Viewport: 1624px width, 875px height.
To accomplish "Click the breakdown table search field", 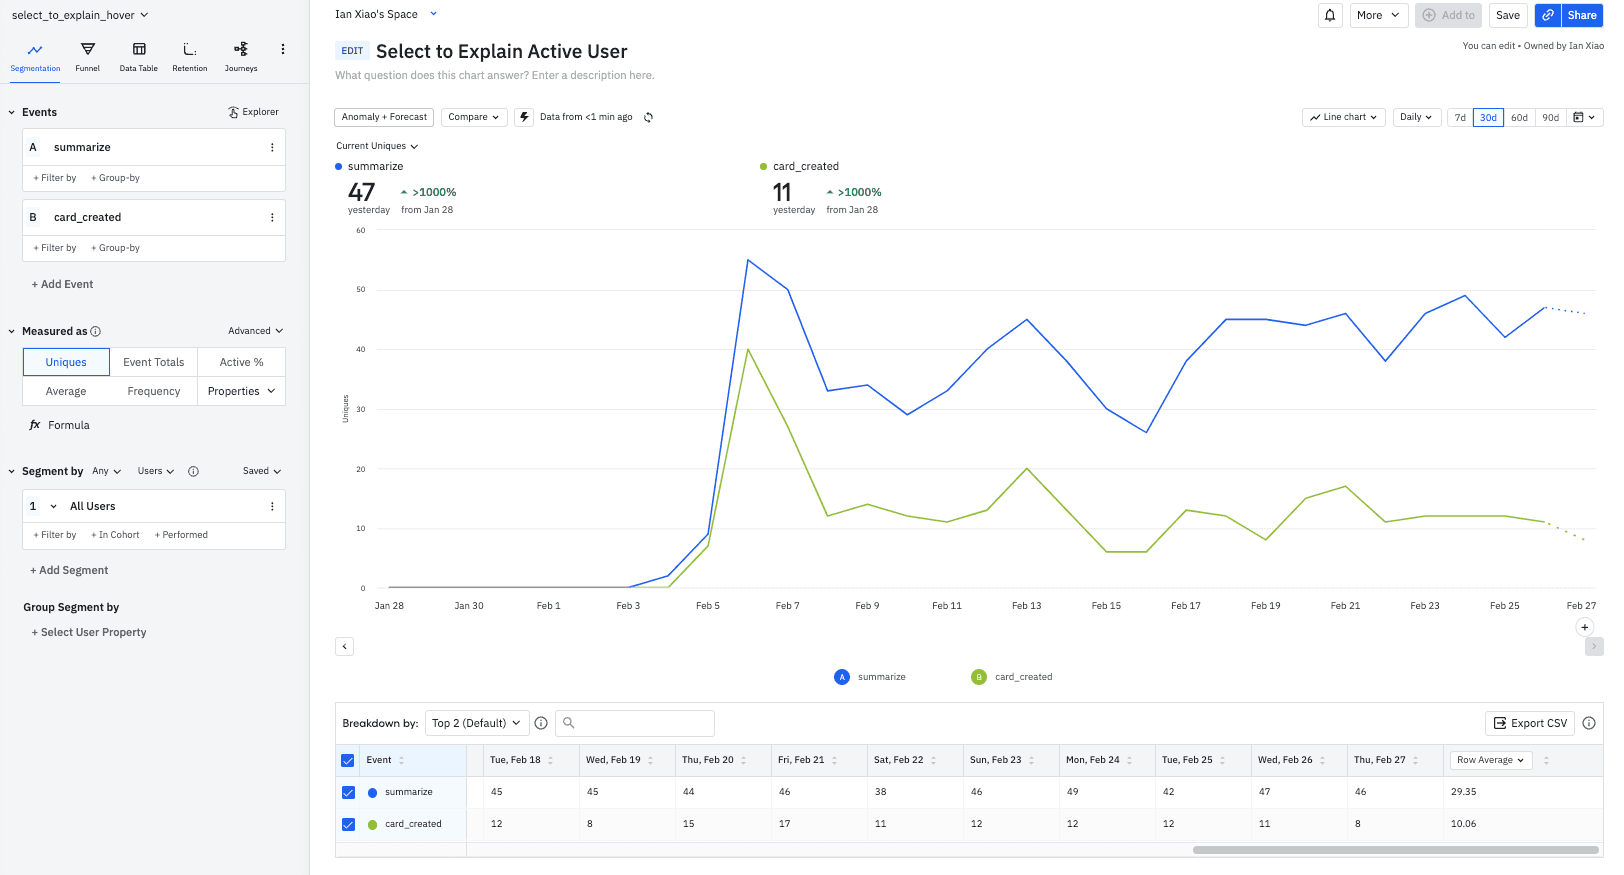I will pyautogui.click(x=635, y=723).
